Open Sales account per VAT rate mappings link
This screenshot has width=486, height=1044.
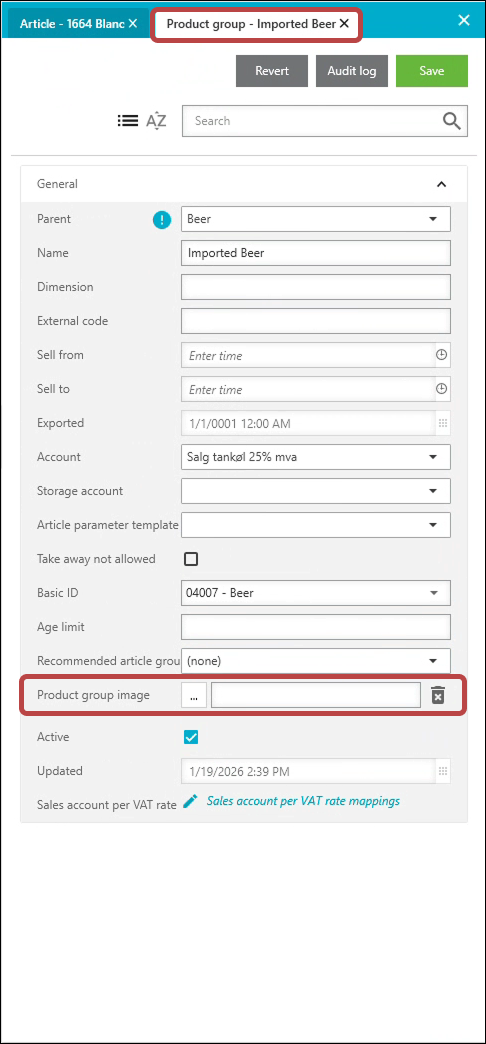coord(303,801)
